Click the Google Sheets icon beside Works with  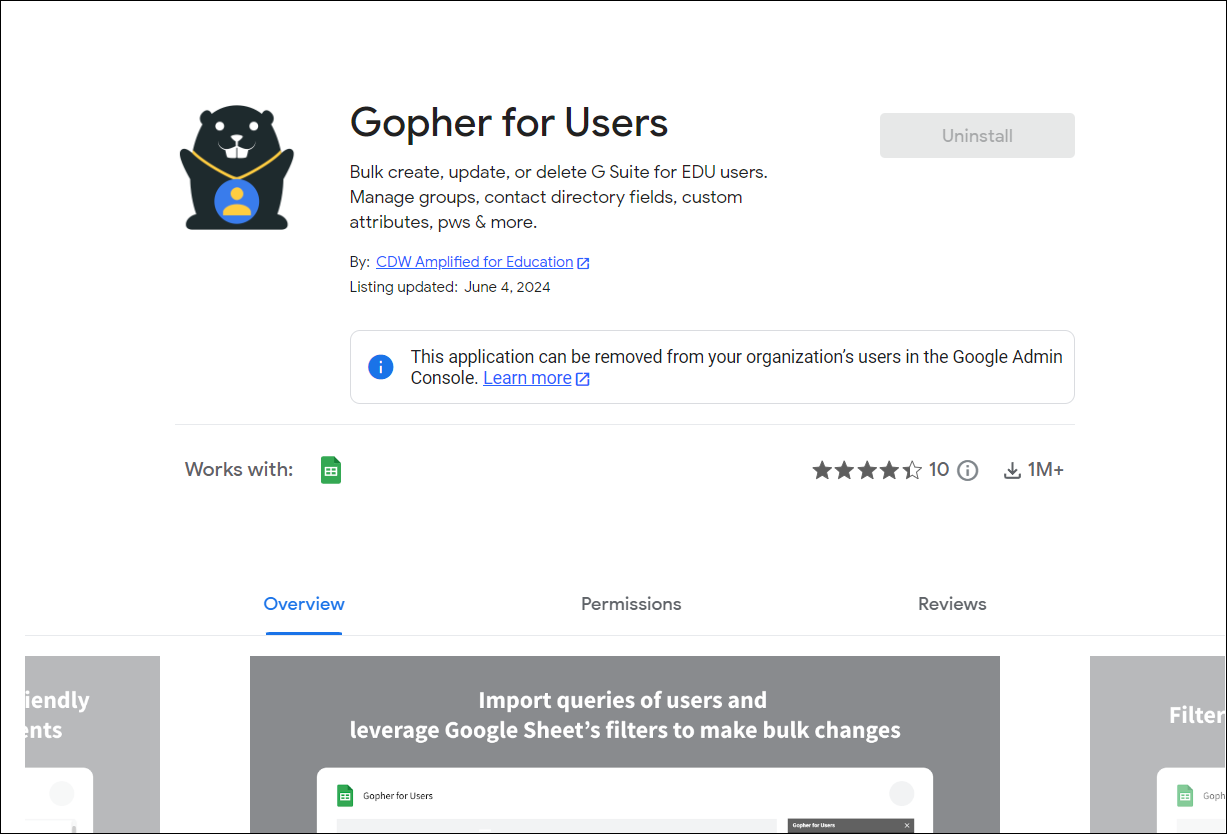(x=331, y=470)
